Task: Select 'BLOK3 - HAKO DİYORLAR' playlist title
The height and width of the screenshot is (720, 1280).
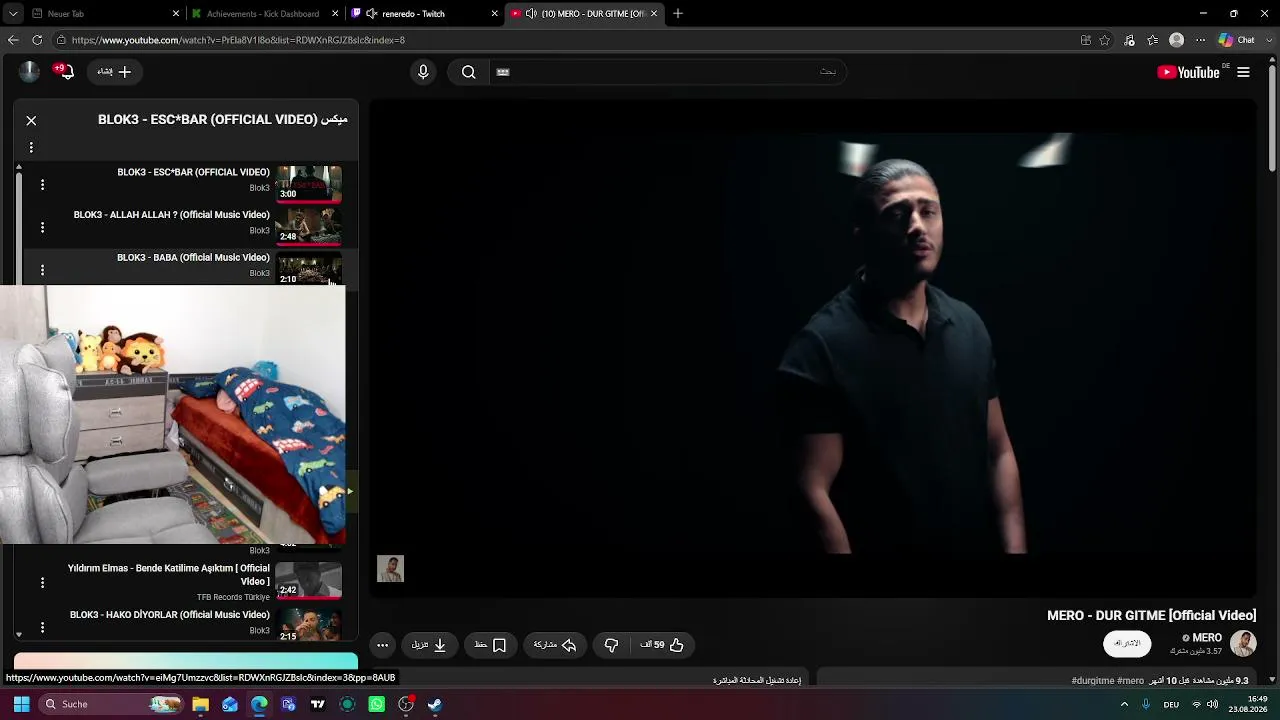Action: (x=170, y=615)
